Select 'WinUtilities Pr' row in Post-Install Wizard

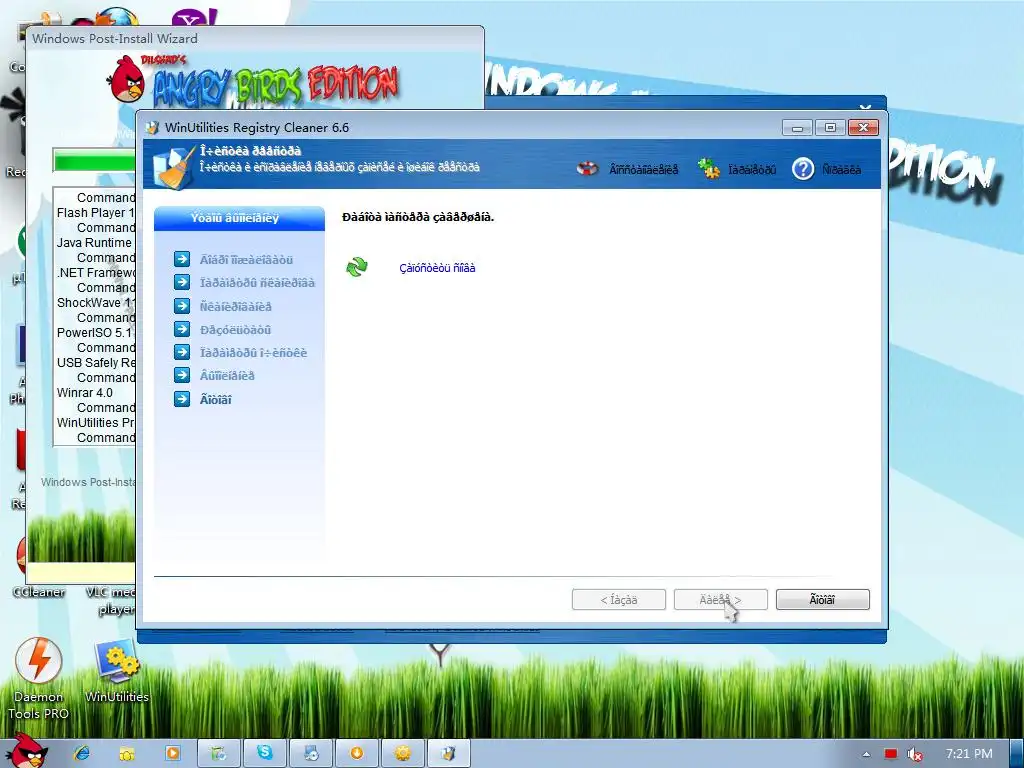(95, 423)
